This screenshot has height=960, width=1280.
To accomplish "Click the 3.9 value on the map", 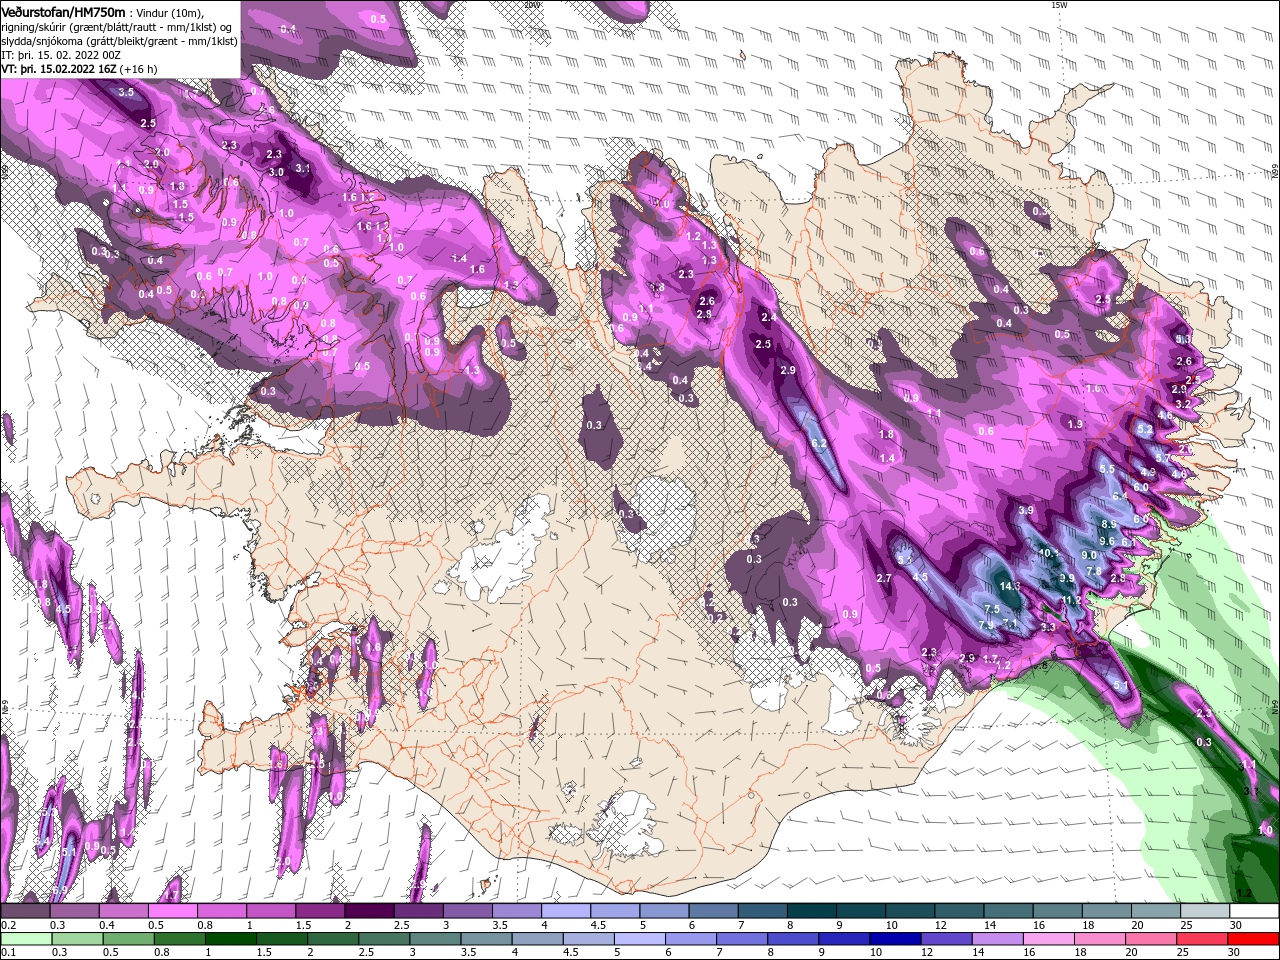I will tap(1026, 511).
